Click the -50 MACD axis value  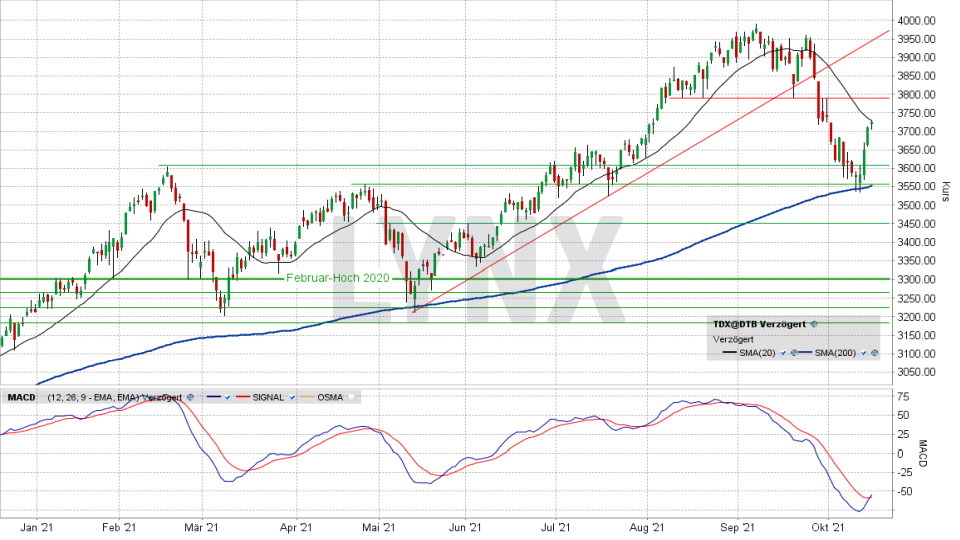tap(904, 492)
